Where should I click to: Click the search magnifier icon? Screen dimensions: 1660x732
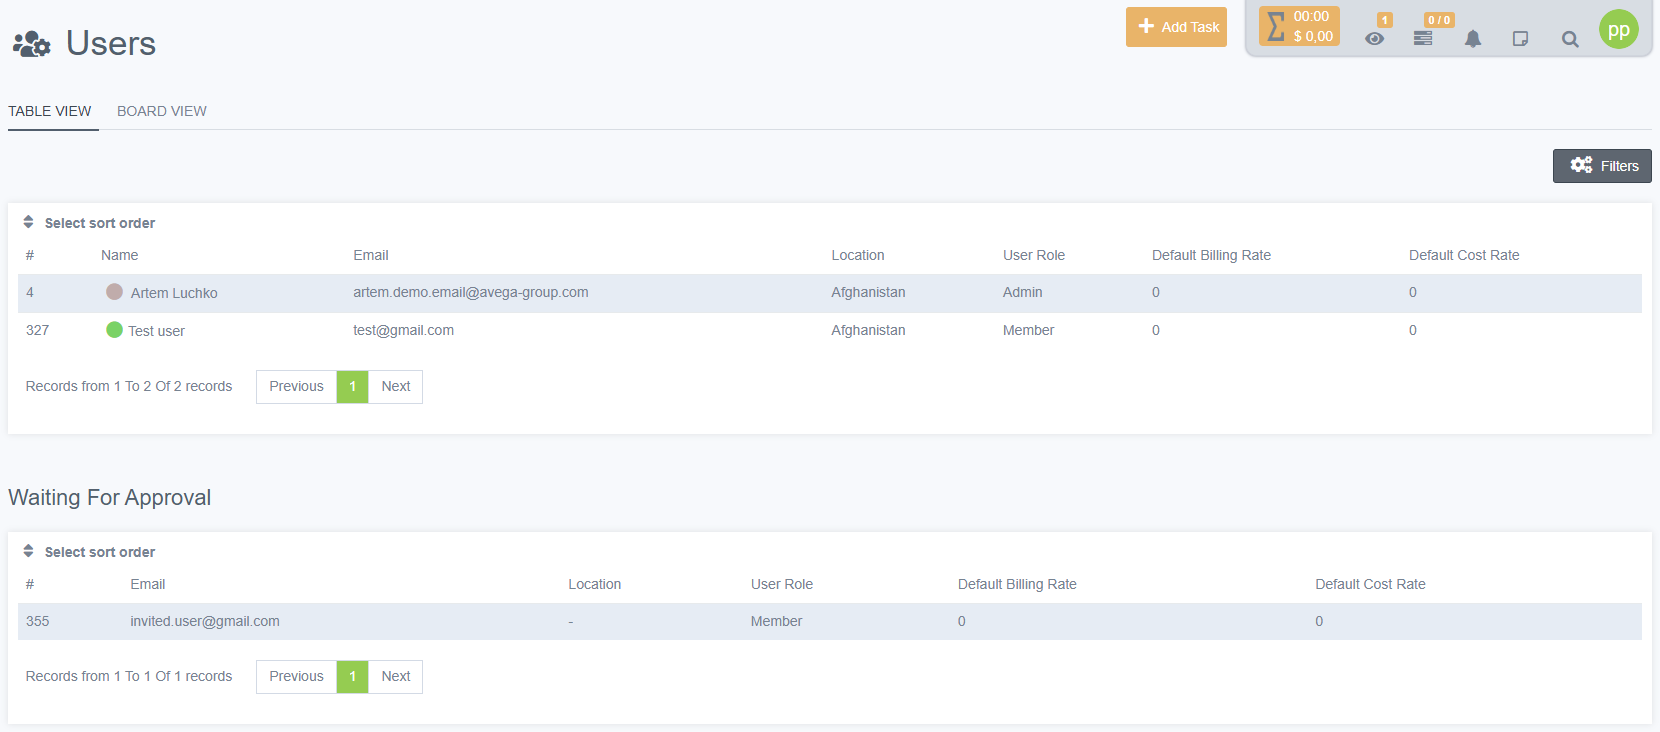click(1570, 39)
